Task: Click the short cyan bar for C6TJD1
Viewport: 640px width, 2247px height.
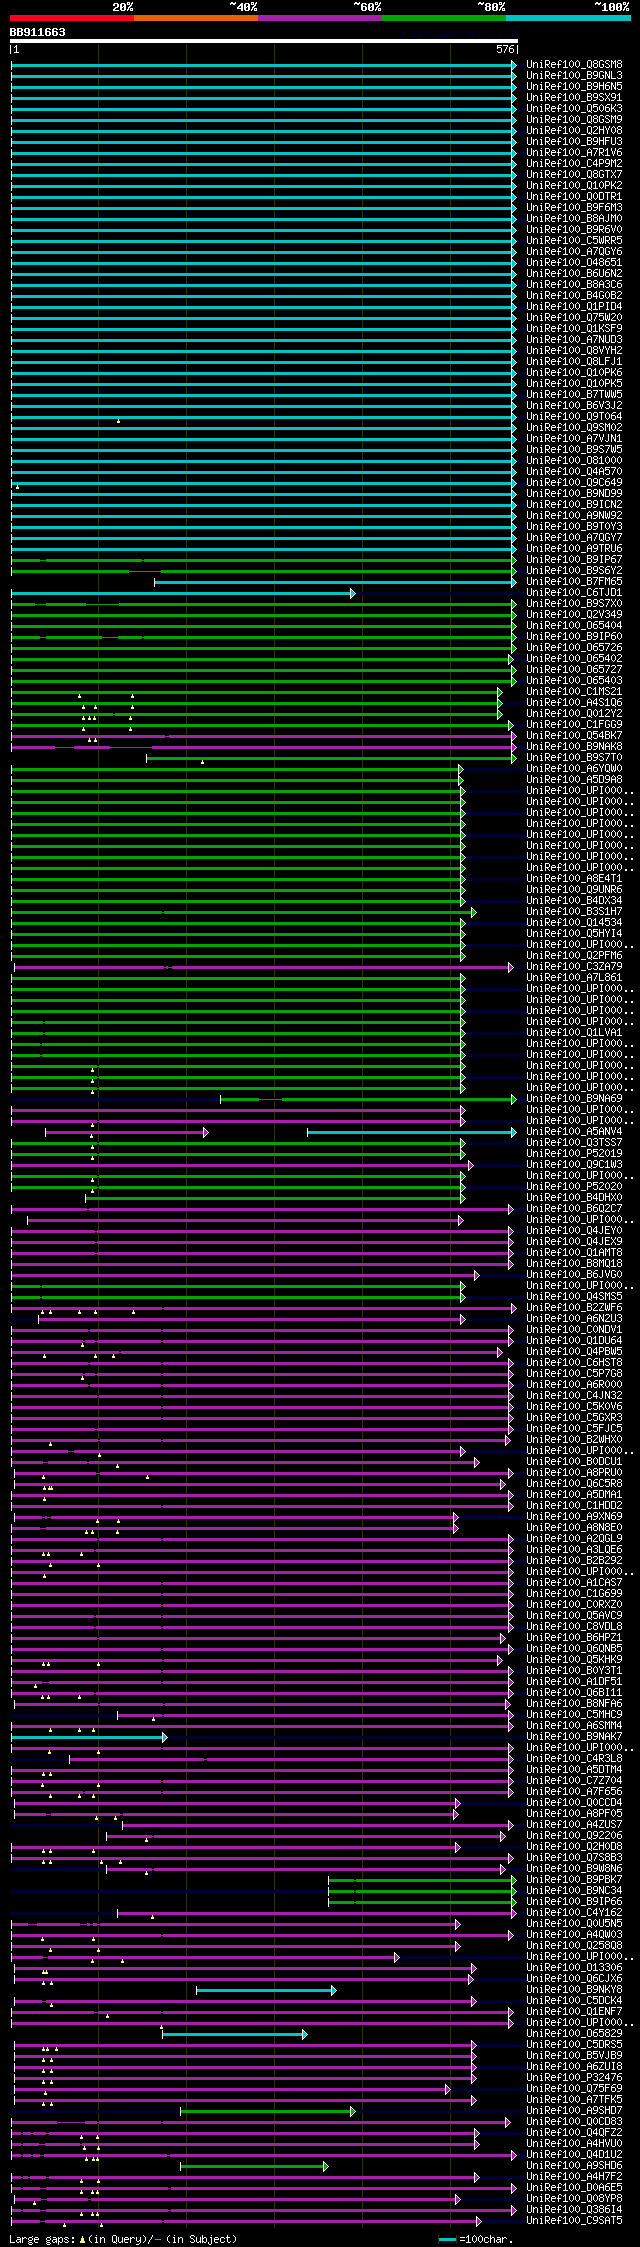Action: [x=182, y=593]
